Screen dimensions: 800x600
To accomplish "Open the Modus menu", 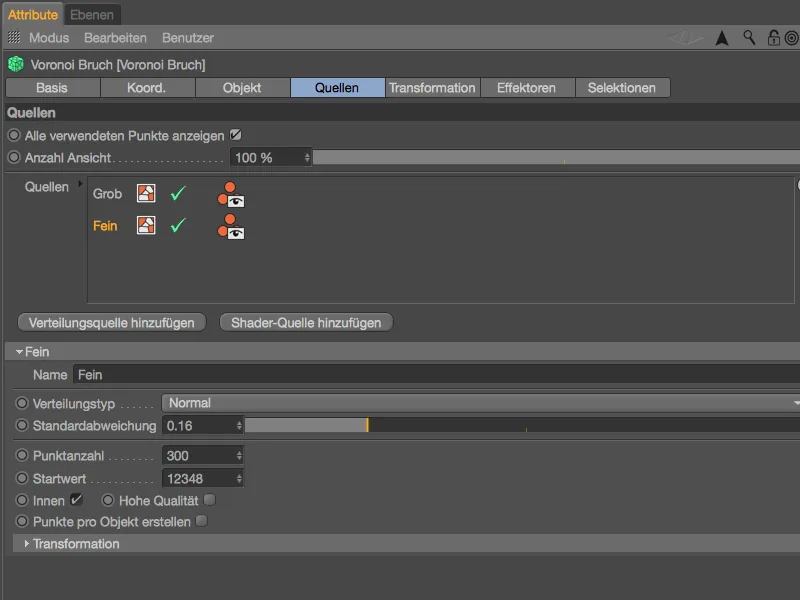I will (49, 38).
